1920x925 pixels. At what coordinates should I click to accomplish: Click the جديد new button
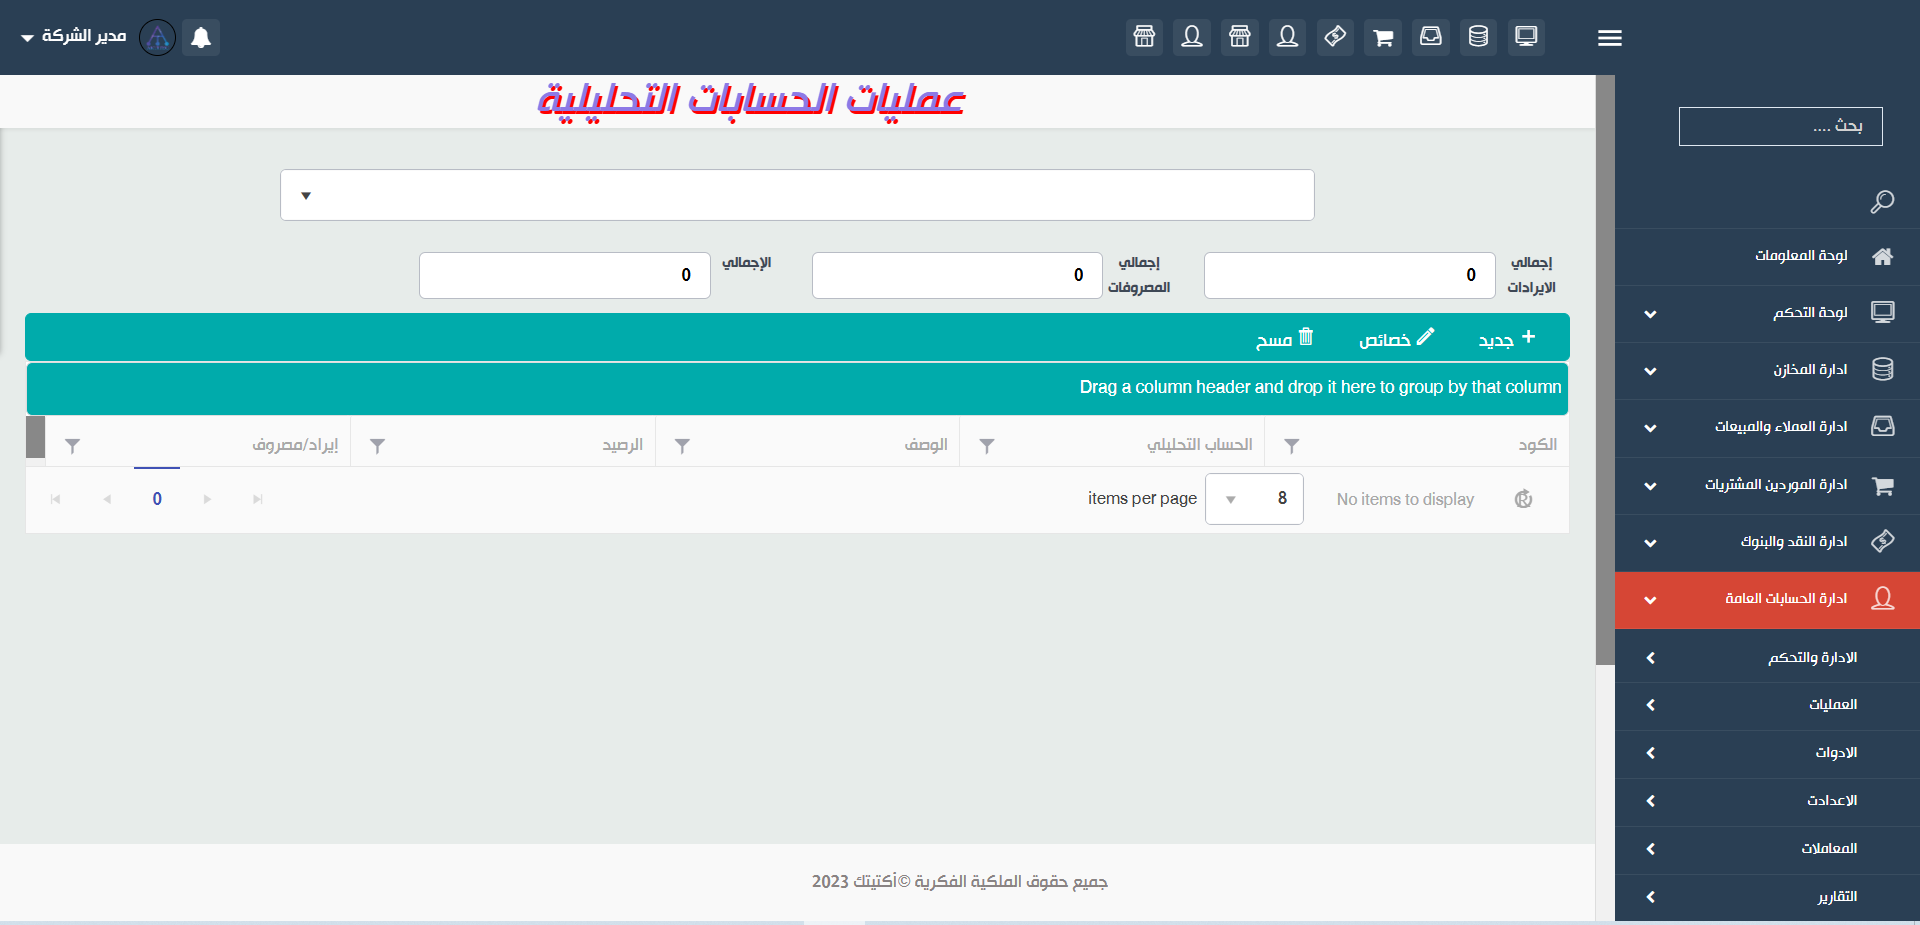pyautogui.click(x=1507, y=339)
